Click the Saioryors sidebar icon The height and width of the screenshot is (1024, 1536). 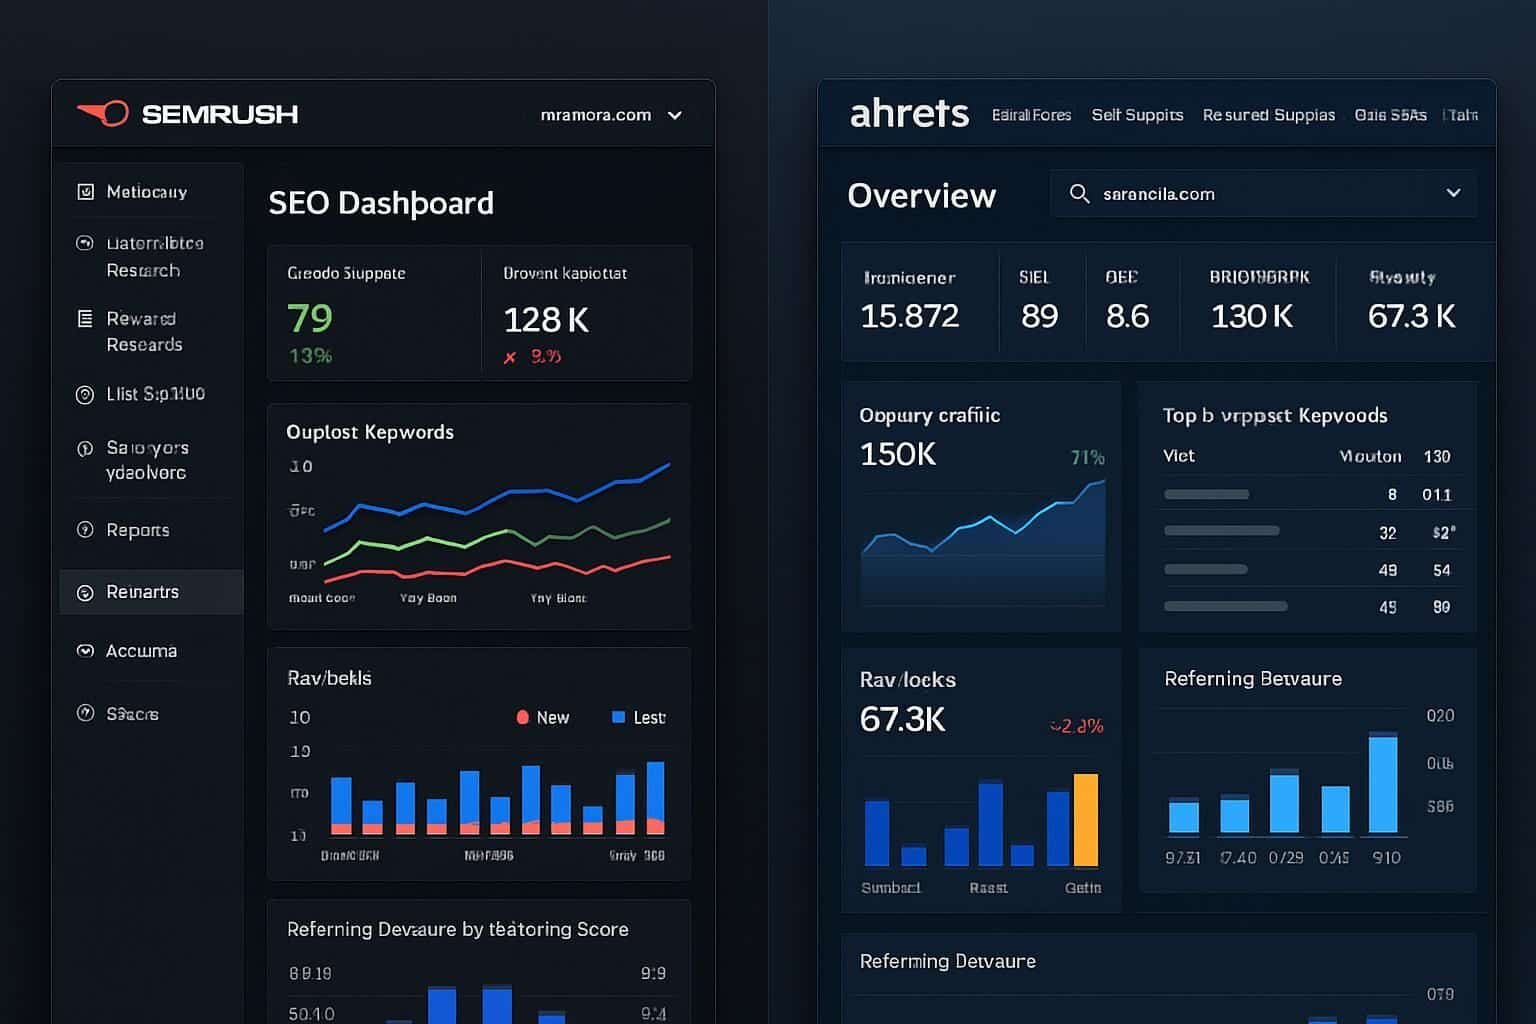pyautogui.click(x=85, y=448)
